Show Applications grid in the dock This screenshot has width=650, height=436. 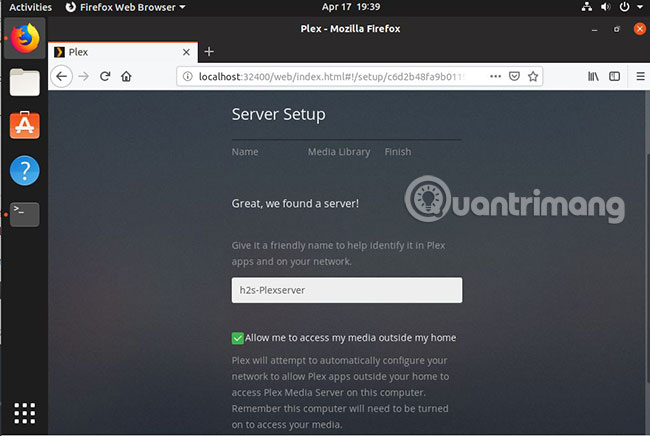[x=25, y=413]
